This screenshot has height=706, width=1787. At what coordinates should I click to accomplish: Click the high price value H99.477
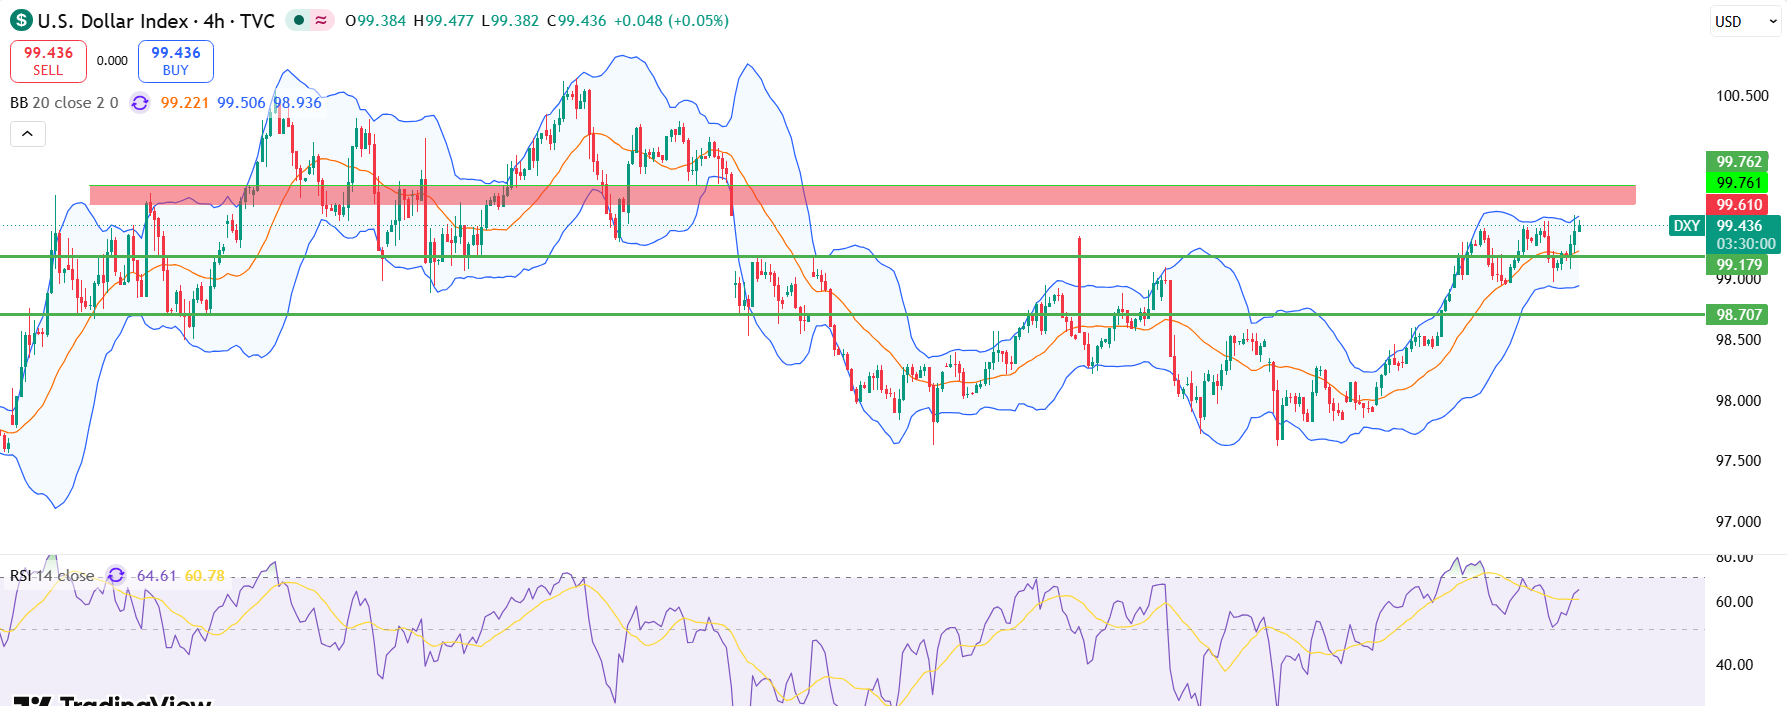[444, 20]
